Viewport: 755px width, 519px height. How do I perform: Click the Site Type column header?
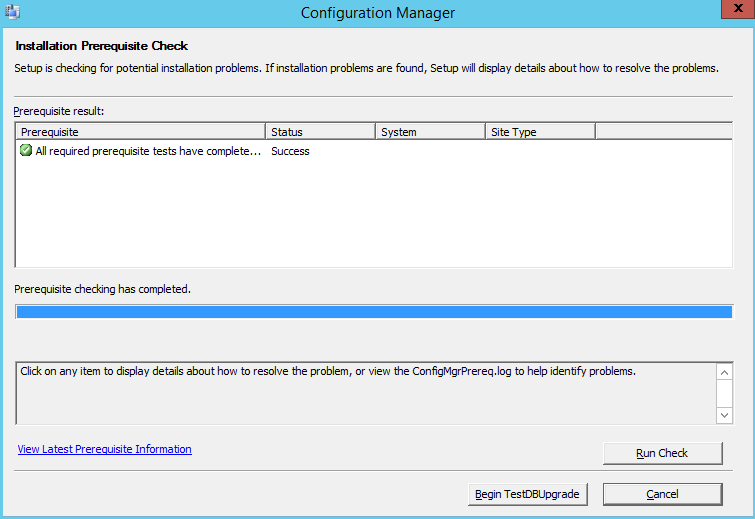pyautogui.click(x=540, y=132)
